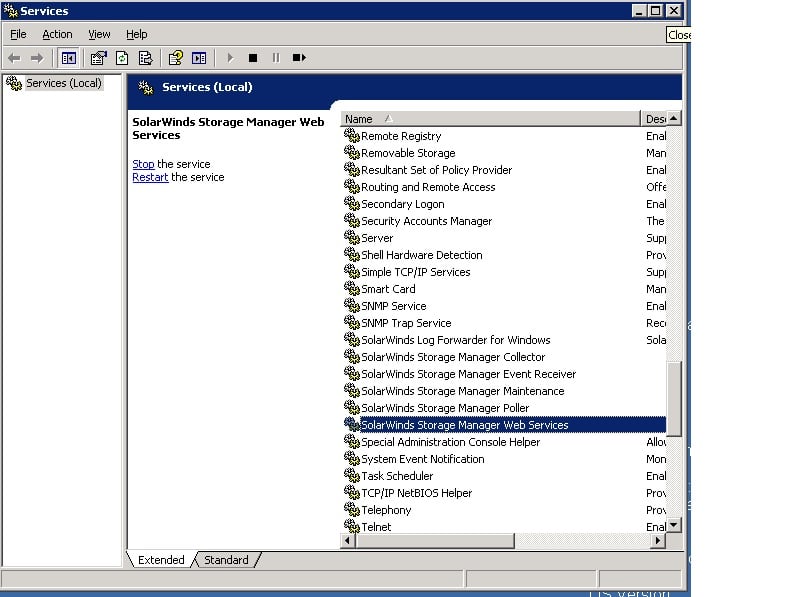
Task: Click the gear icon beside Smart Card
Action: coord(352,288)
